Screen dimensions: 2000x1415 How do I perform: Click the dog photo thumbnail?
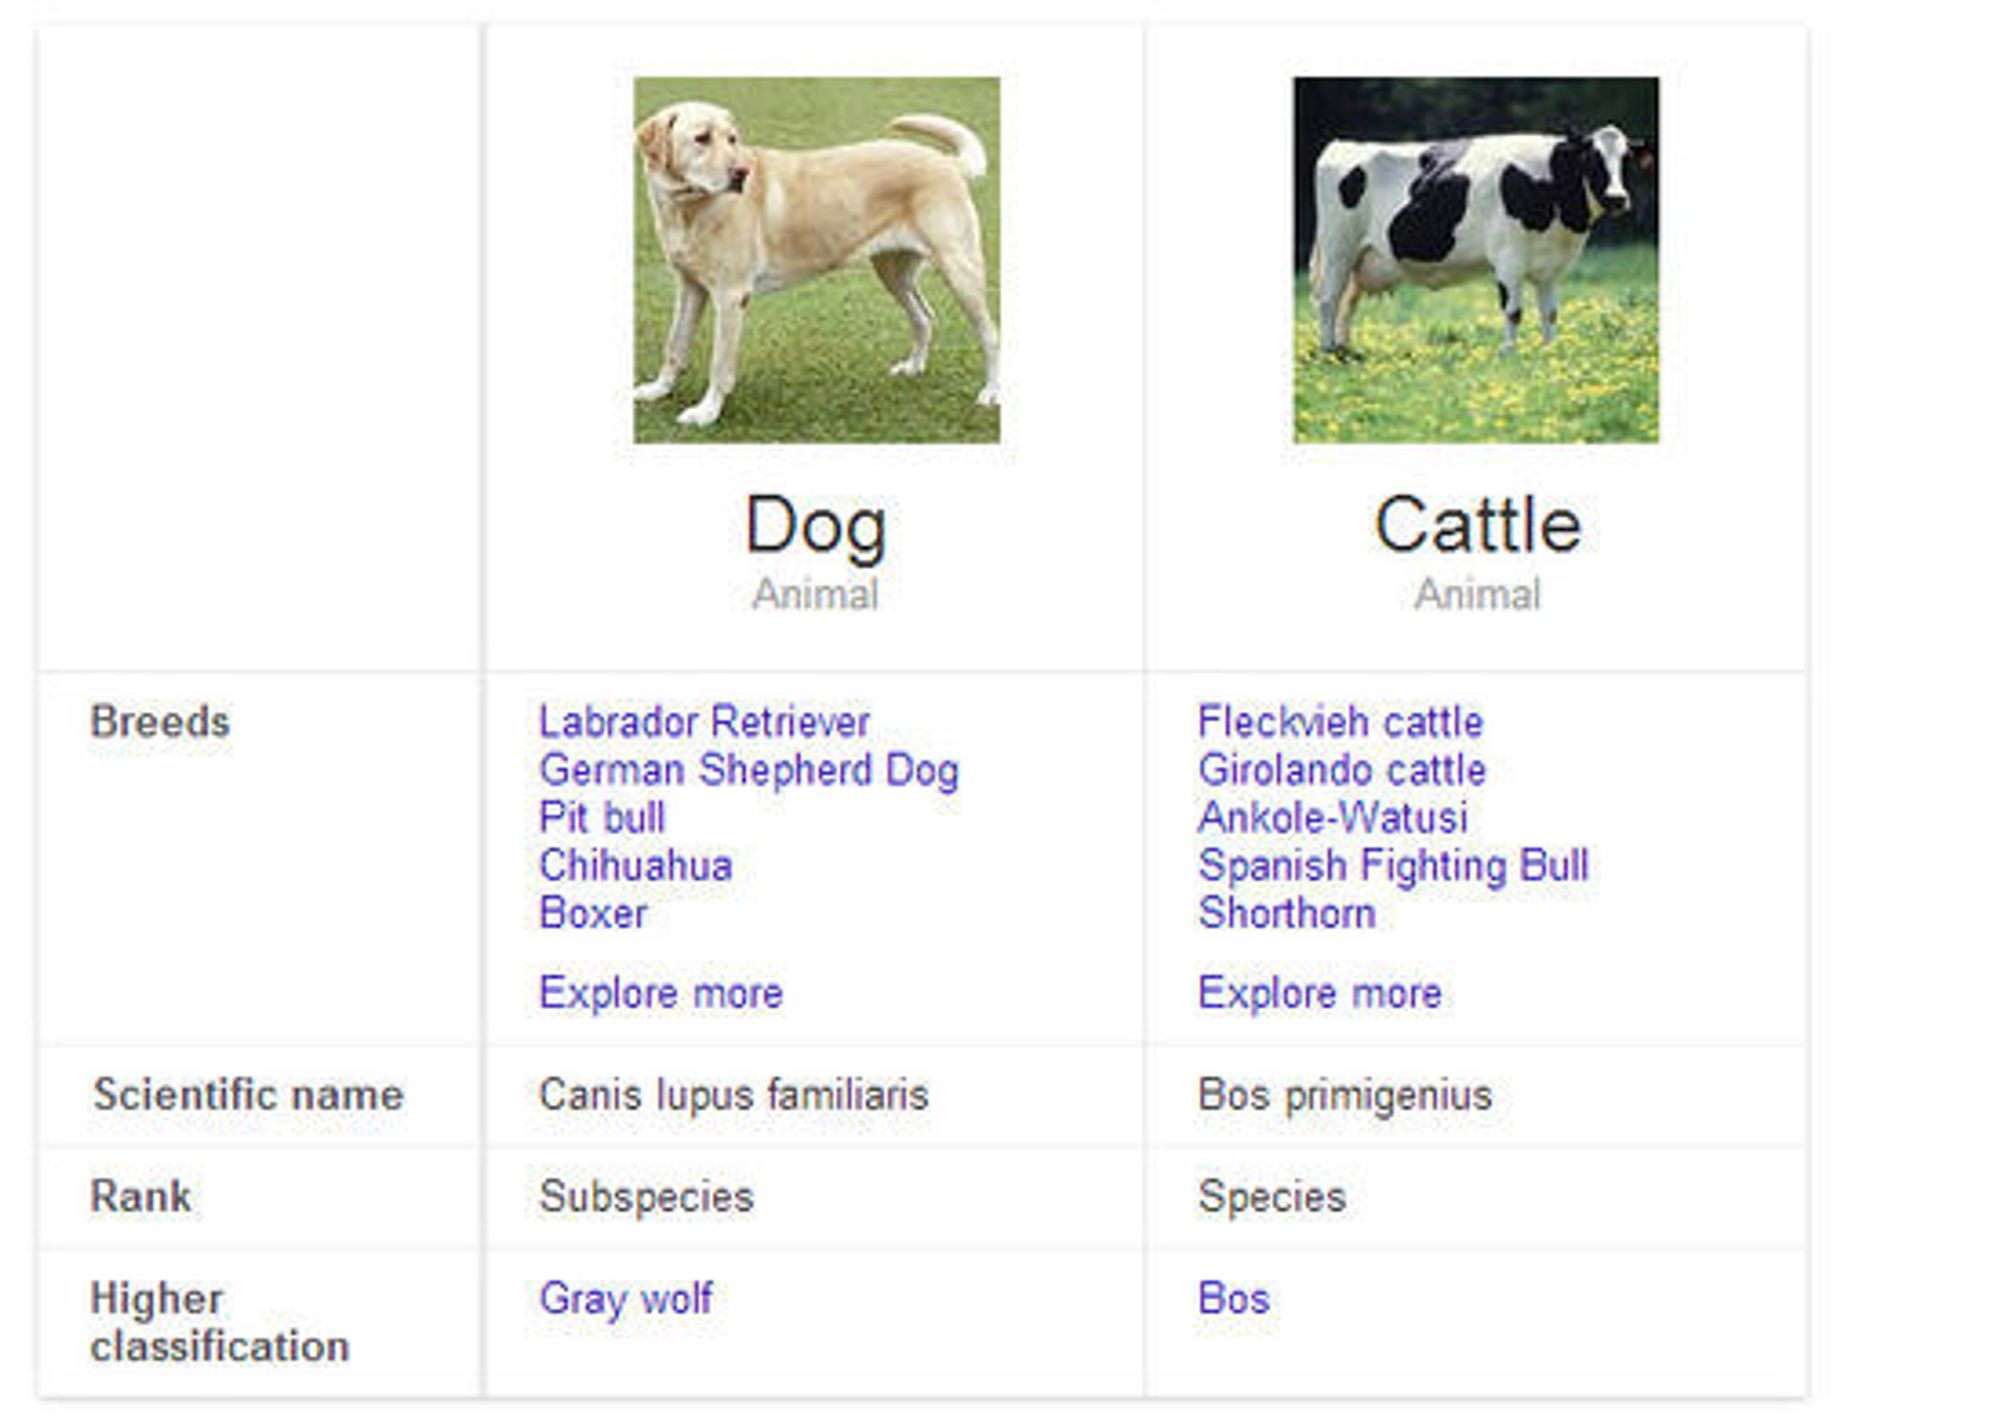pyautogui.click(x=816, y=260)
